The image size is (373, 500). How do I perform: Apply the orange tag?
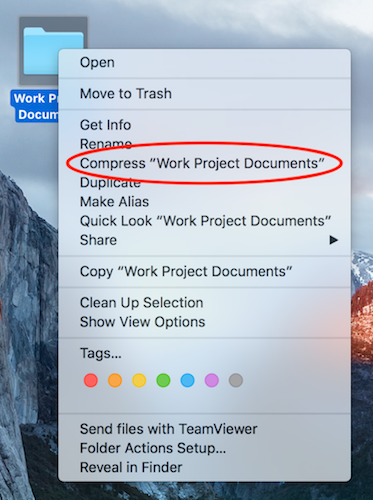(x=115, y=380)
